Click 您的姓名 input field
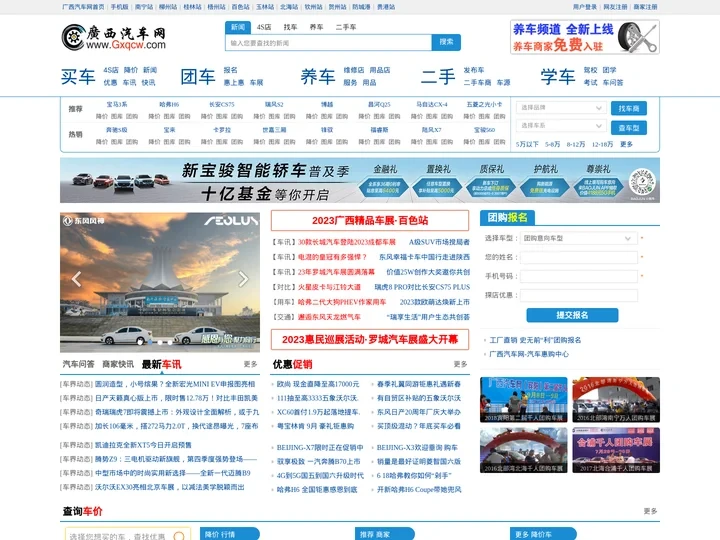This screenshot has height=540, width=720. pyautogui.click(x=579, y=257)
